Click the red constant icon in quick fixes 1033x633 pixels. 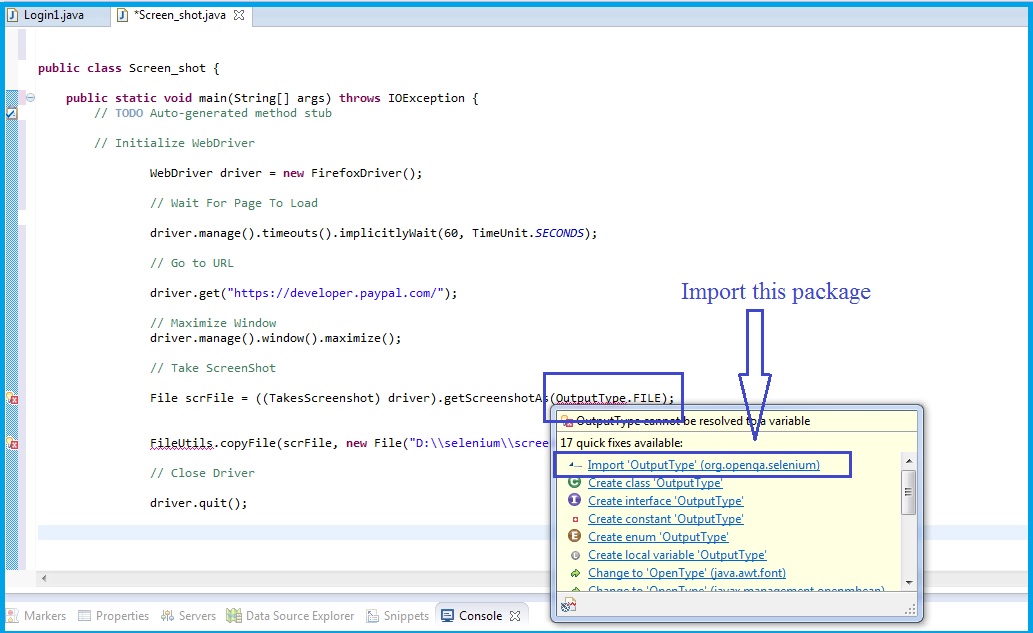pyautogui.click(x=575, y=520)
